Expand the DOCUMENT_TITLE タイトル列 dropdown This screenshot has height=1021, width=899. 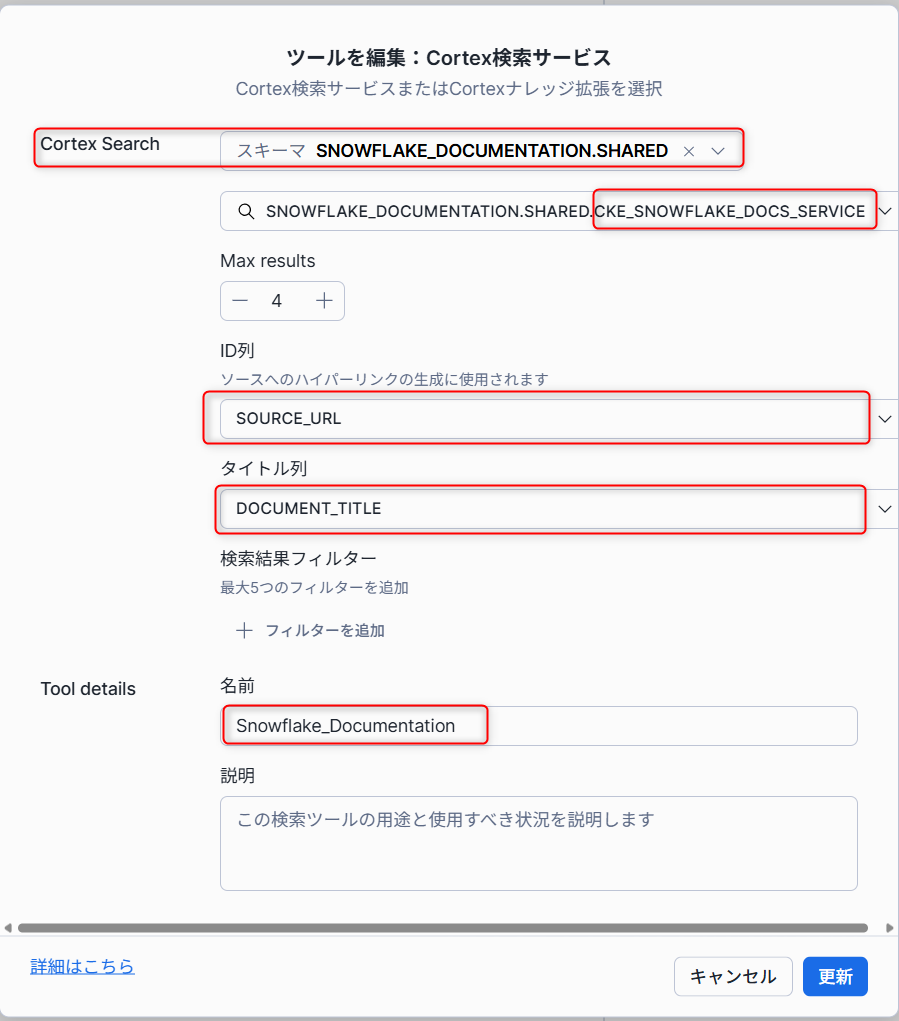click(885, 509)
